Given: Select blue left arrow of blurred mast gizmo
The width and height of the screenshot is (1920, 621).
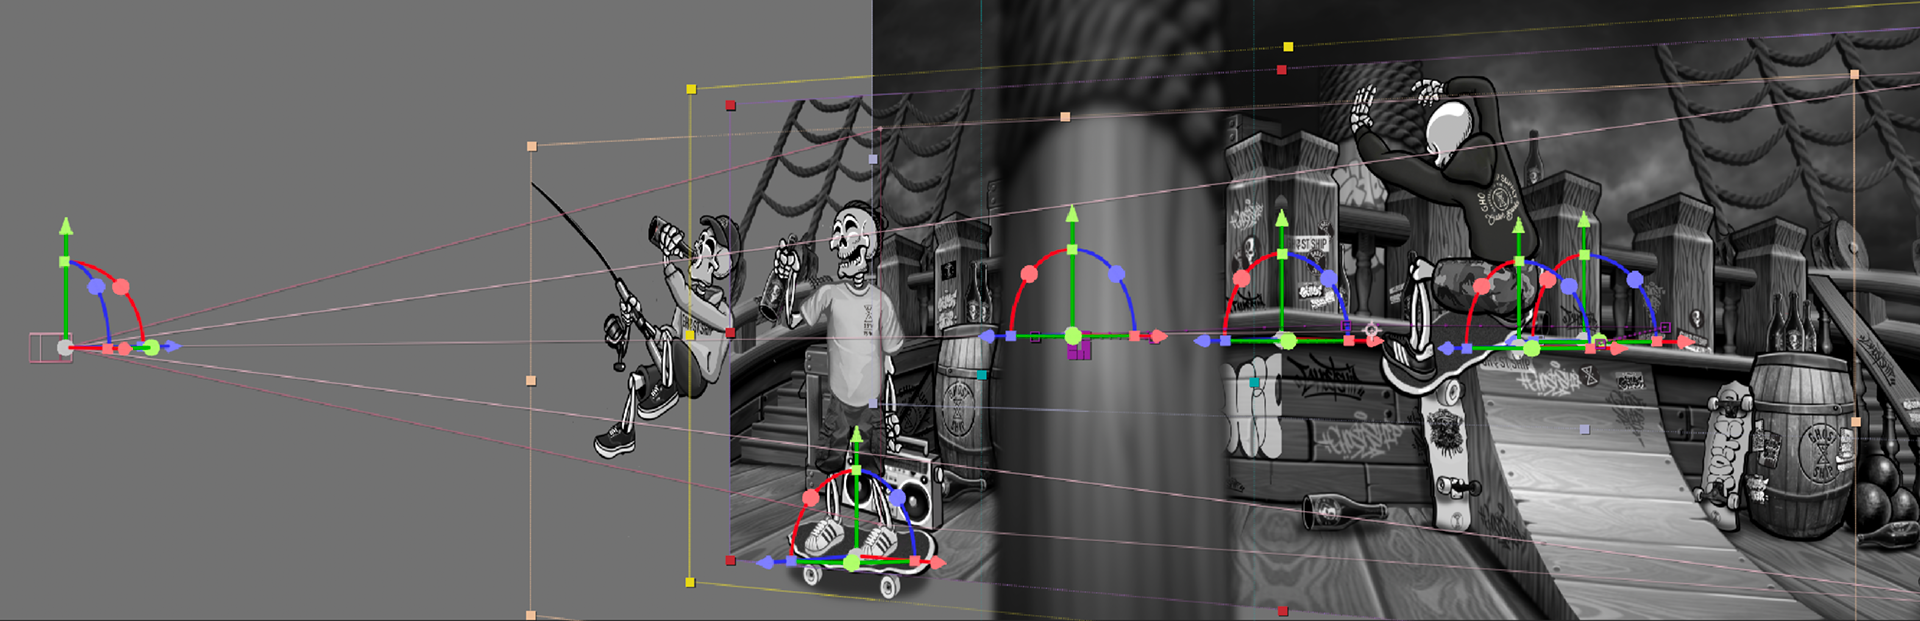Looking at the screenshot, I should tap(987, 336).
